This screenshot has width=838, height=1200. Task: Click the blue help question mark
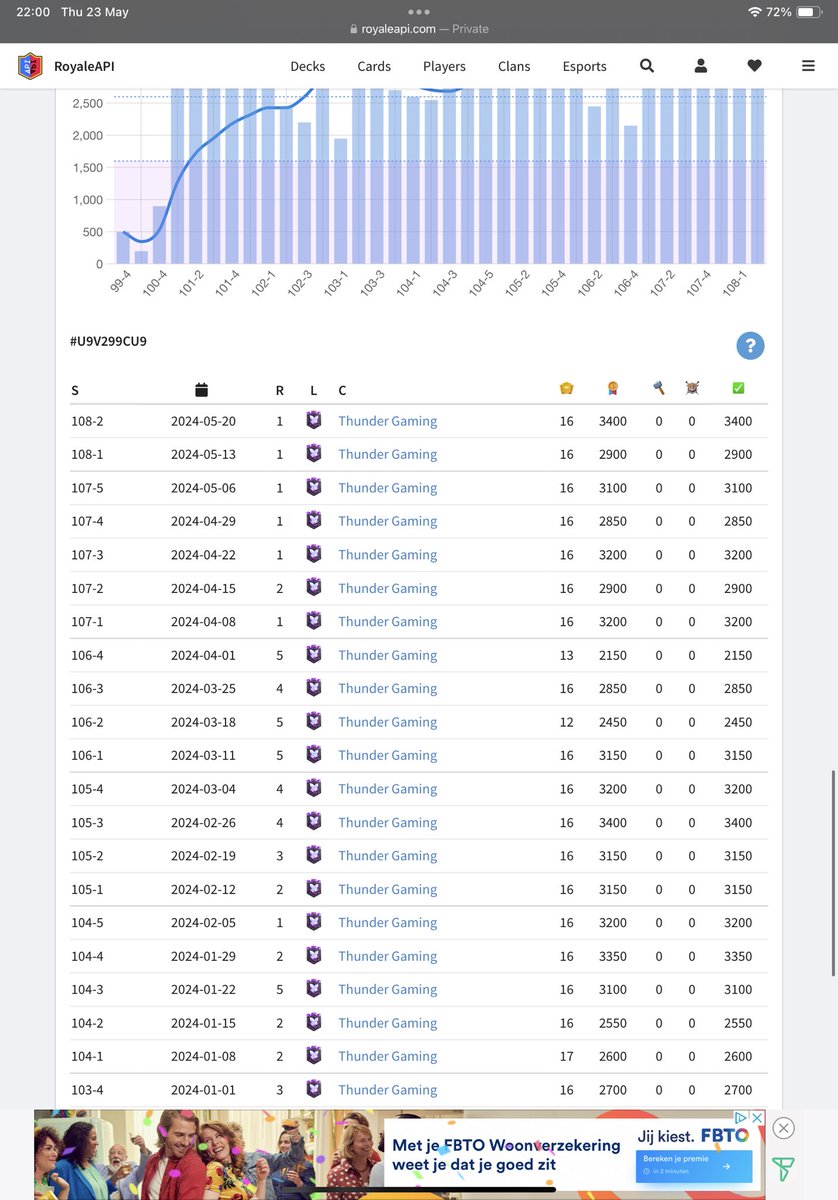coord(750,346)
